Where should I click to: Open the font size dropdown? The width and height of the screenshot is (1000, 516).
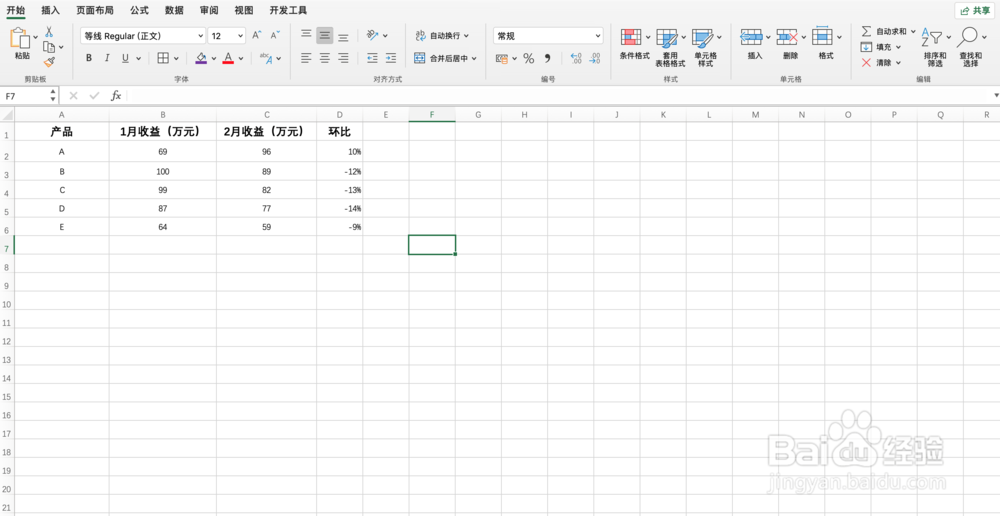240,36
